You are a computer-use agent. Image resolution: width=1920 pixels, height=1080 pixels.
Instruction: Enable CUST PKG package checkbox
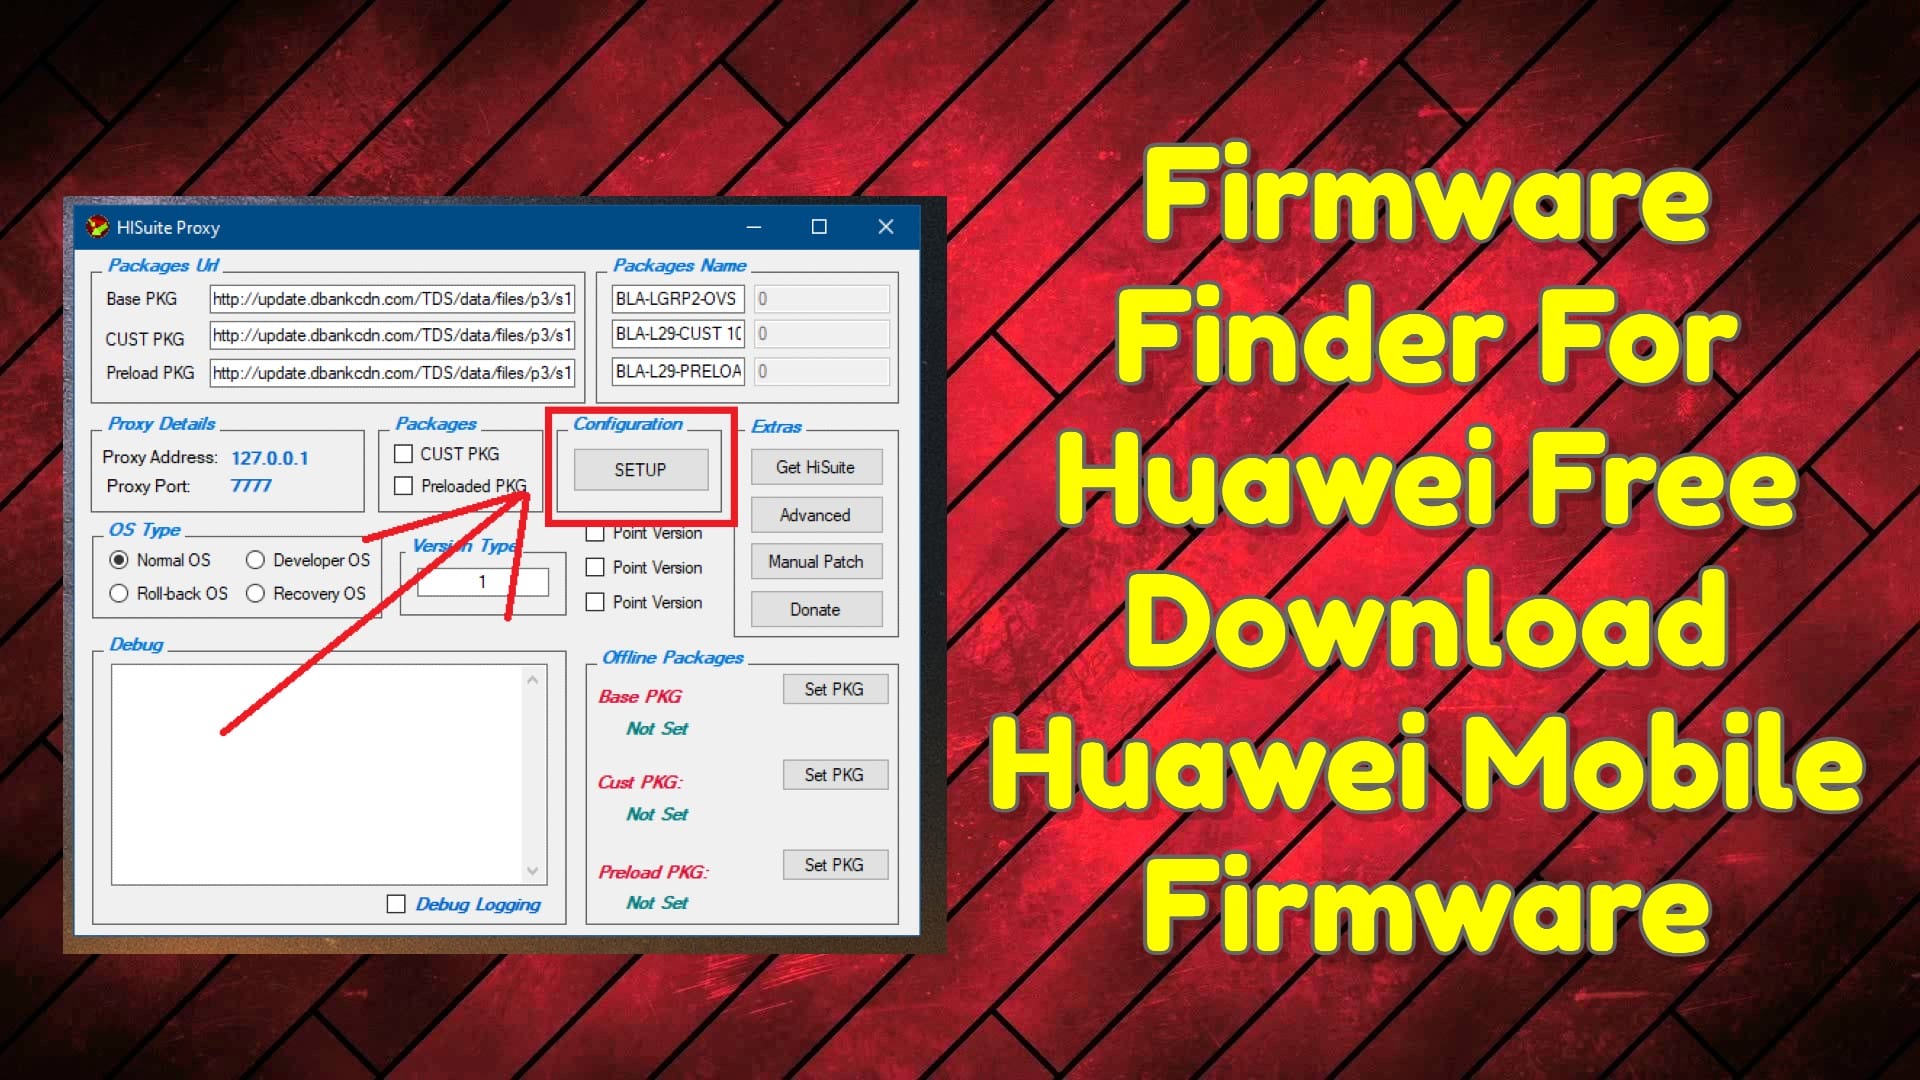(x=405, y=452)
